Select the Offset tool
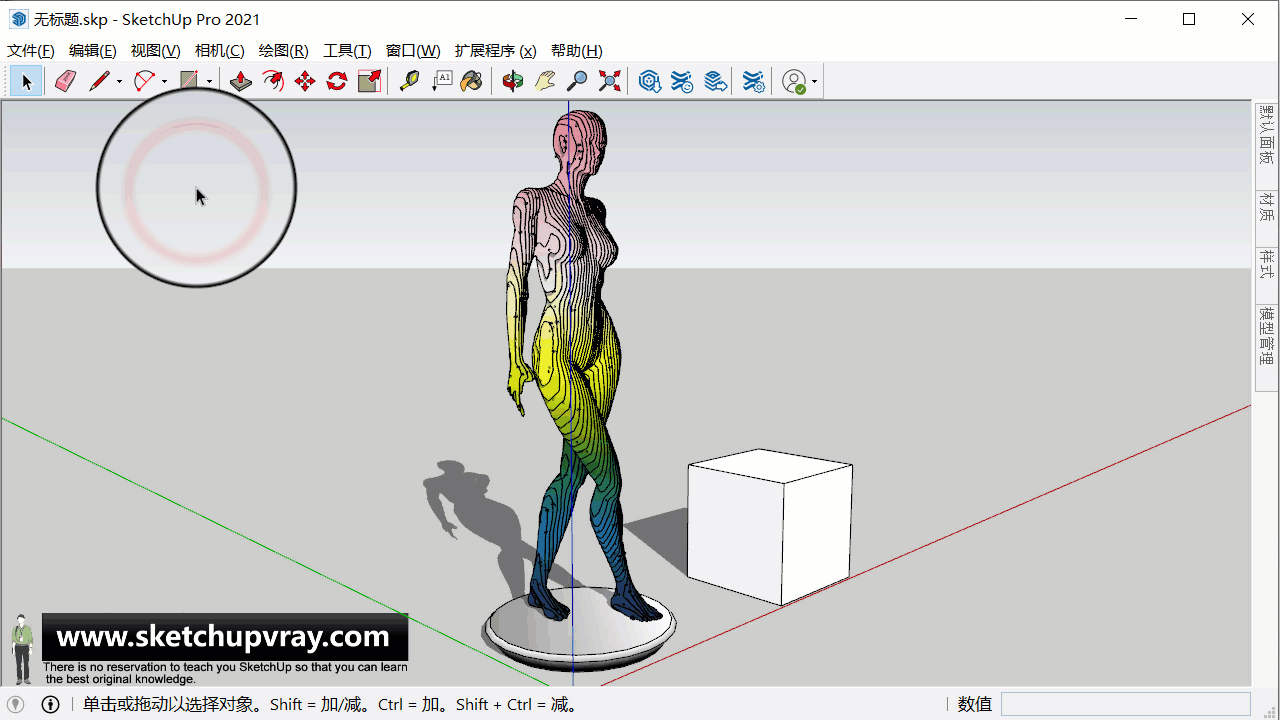Viewport: 1280px width, 720px height. coord(273,81)
